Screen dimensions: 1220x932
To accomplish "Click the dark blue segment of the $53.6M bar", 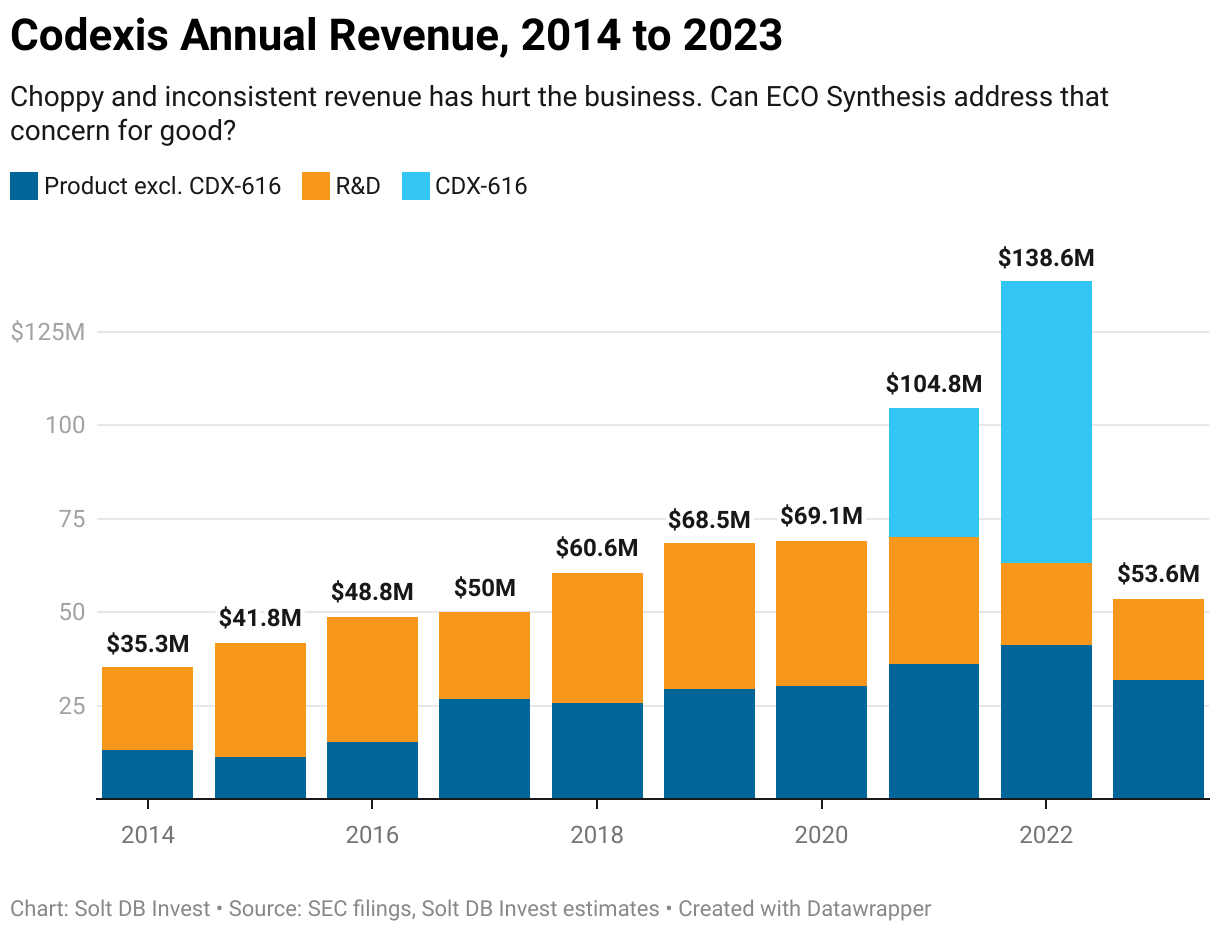I will pos(1158,739).
